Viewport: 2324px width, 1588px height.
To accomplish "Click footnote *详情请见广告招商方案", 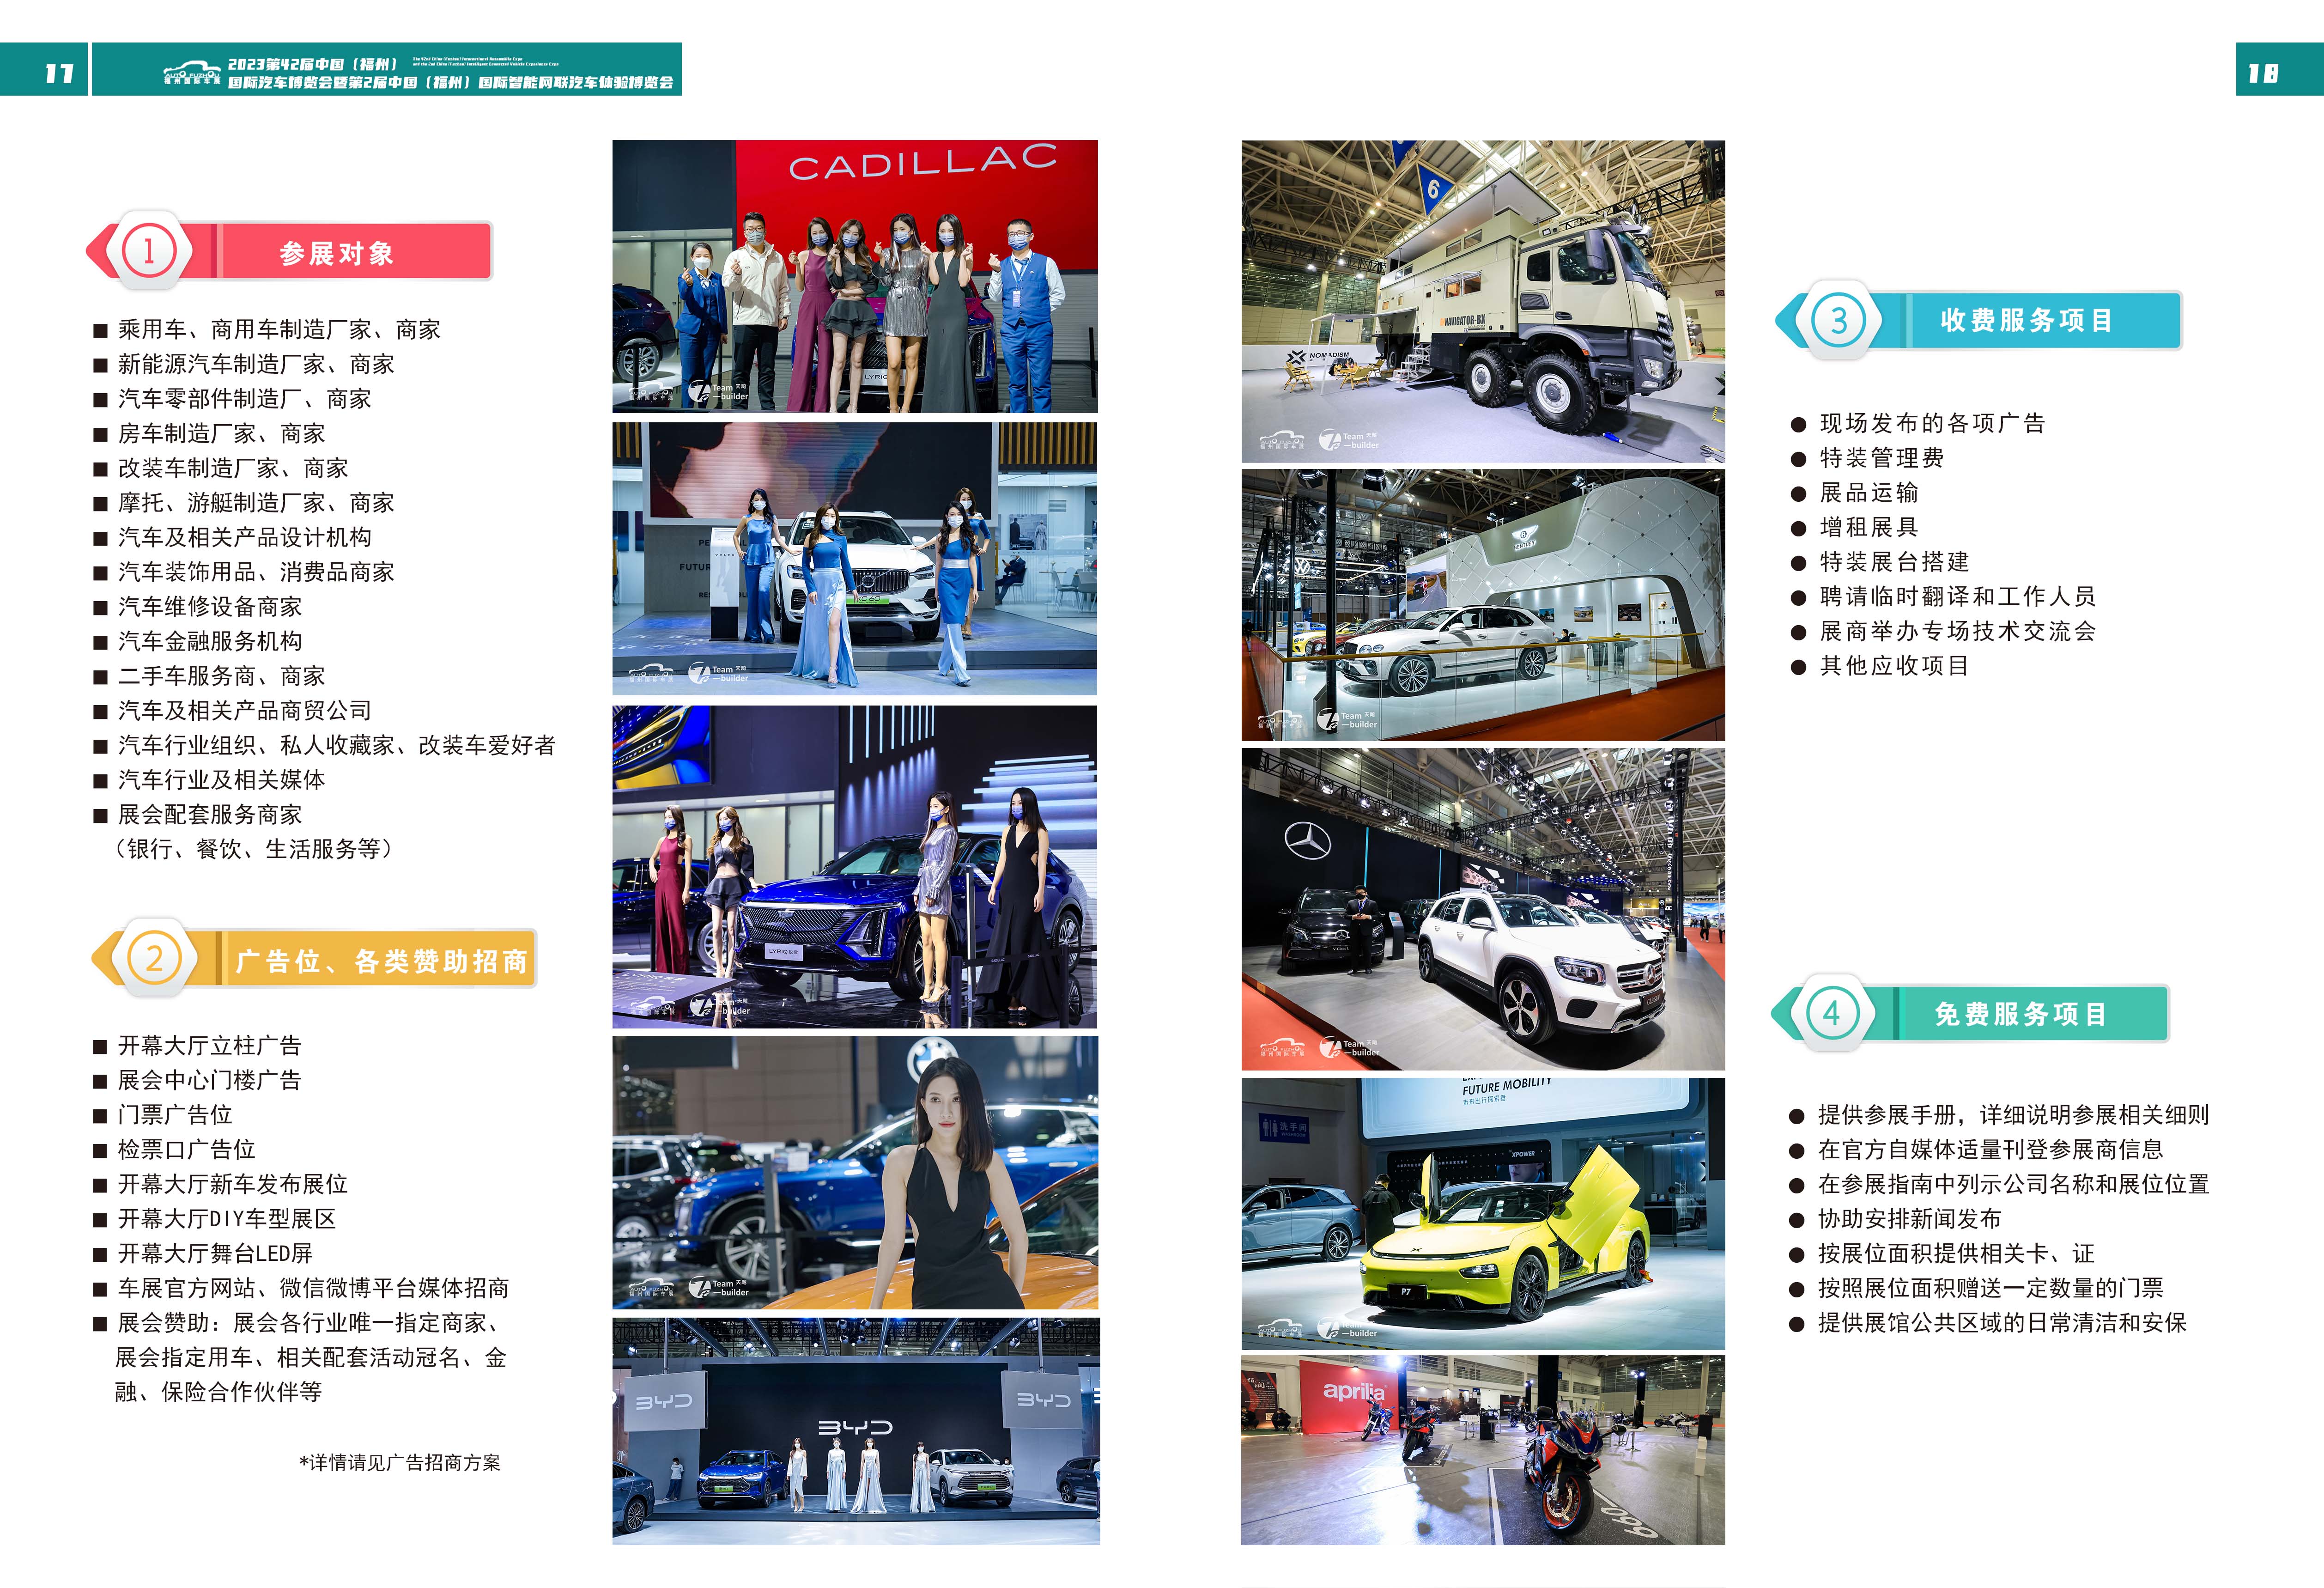I will (x=400, y=1462).
